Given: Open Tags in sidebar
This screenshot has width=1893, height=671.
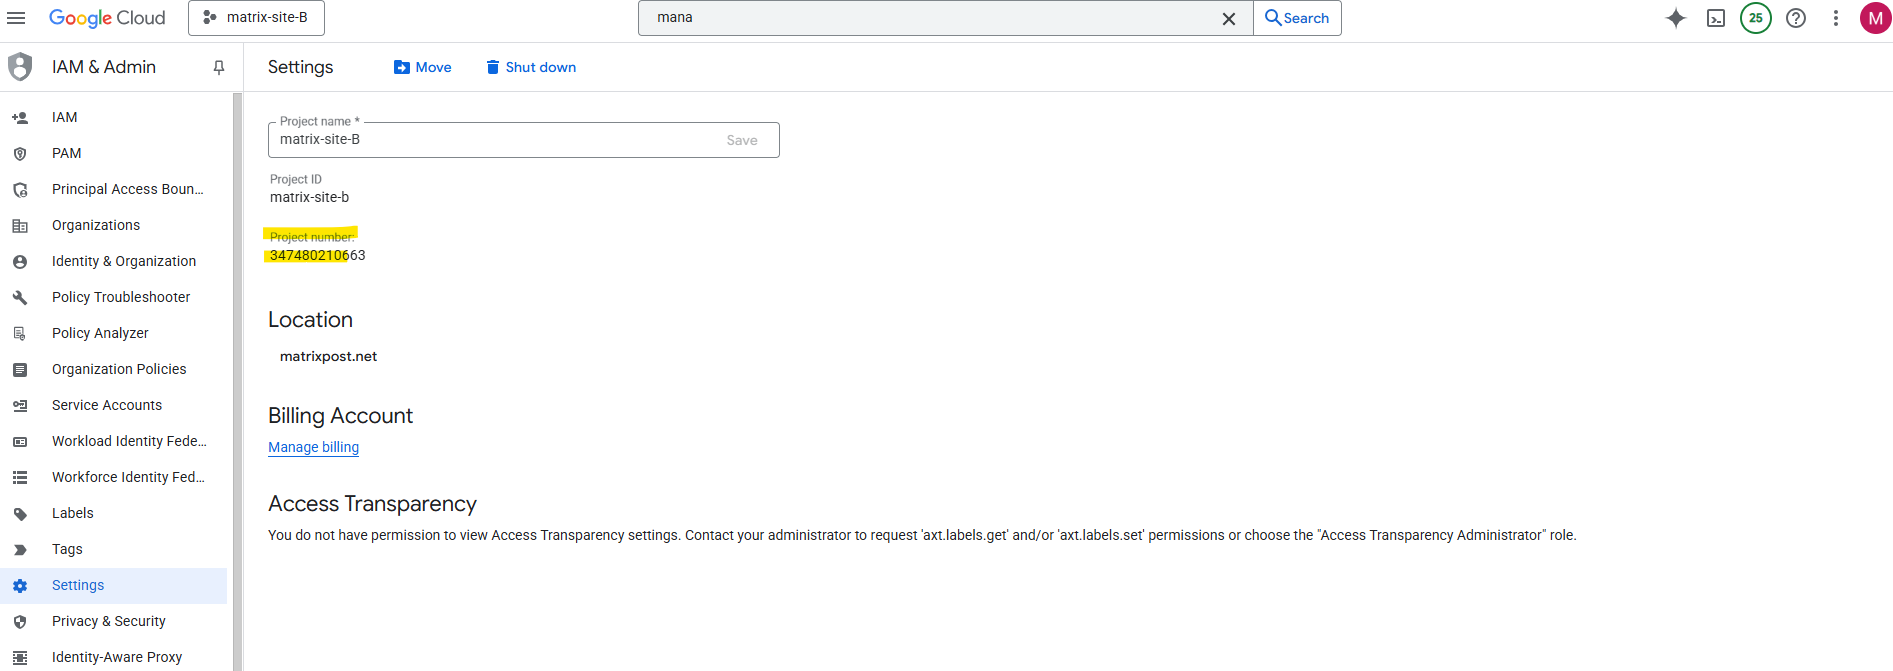Looking at the screenshot, I should coord(114,549).
